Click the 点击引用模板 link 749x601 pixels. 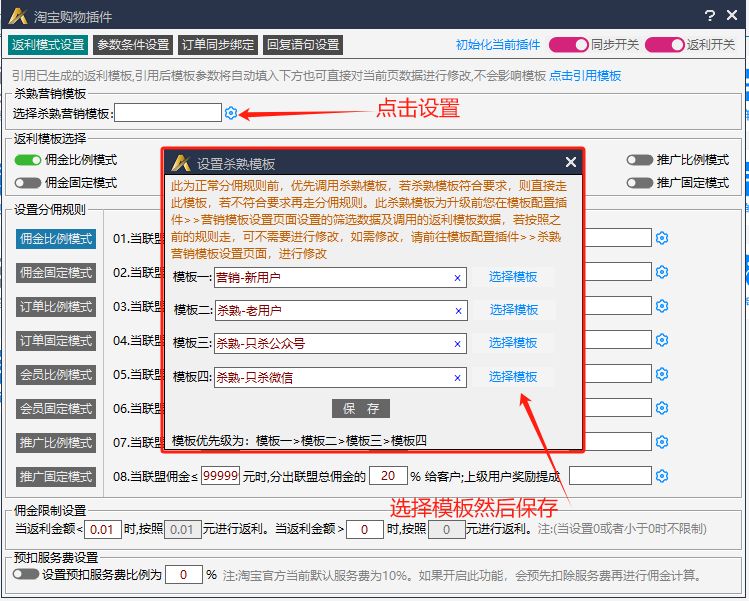585,75
